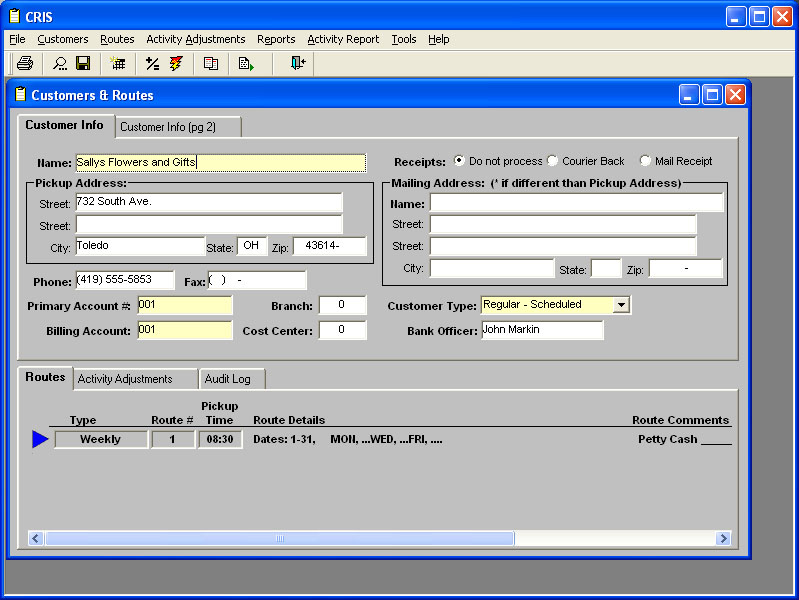The image size is (799, 600).
Task: Click the routes scrollbar right arrow
Action: 723,538
